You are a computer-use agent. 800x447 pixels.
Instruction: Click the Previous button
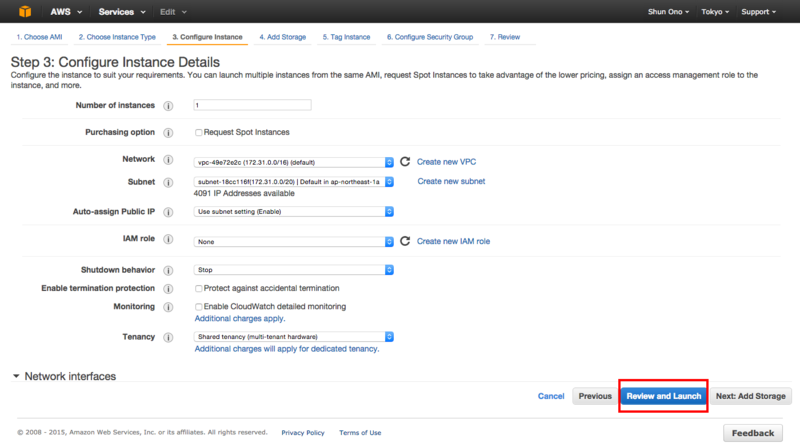(595, 396)
